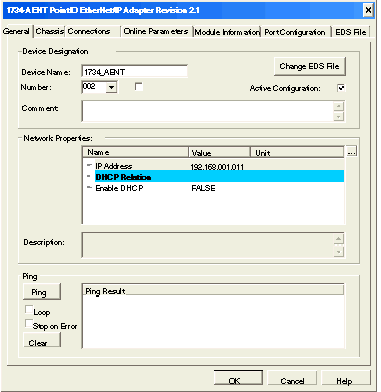Open the EDS File tab
Viewport: 381px width, 392px height.
click(350, 32)
